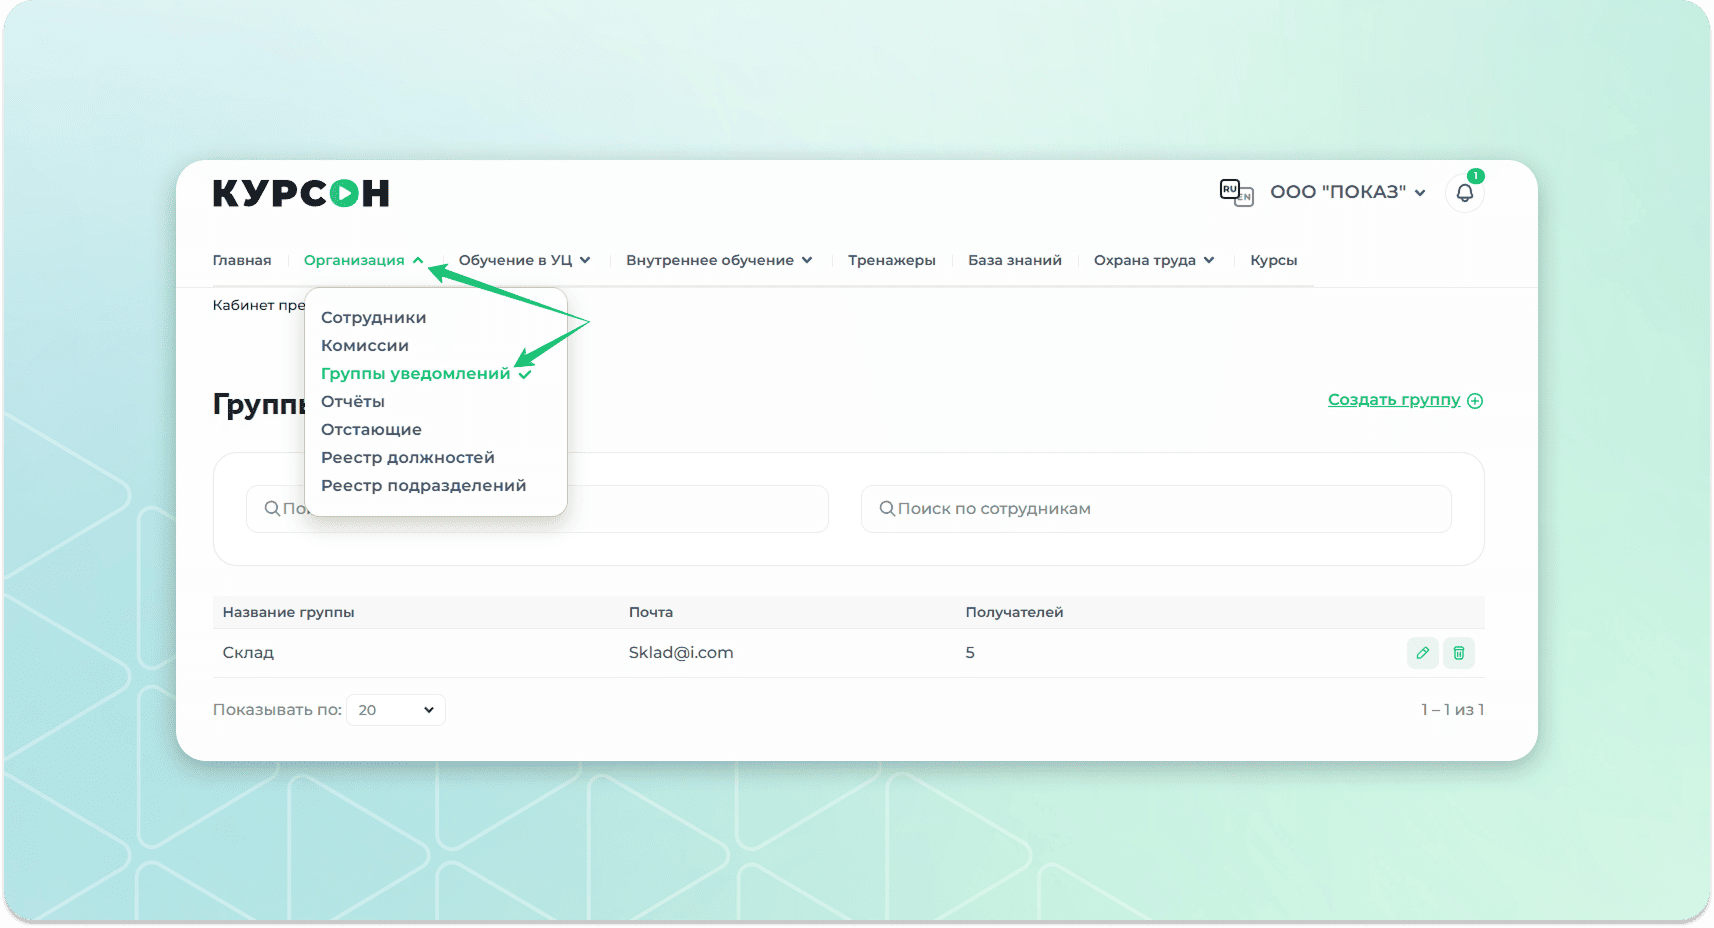
Task: Expand the ООО "ПОКАЗ" organization dropdown
Action: (x=1347, y=192)
